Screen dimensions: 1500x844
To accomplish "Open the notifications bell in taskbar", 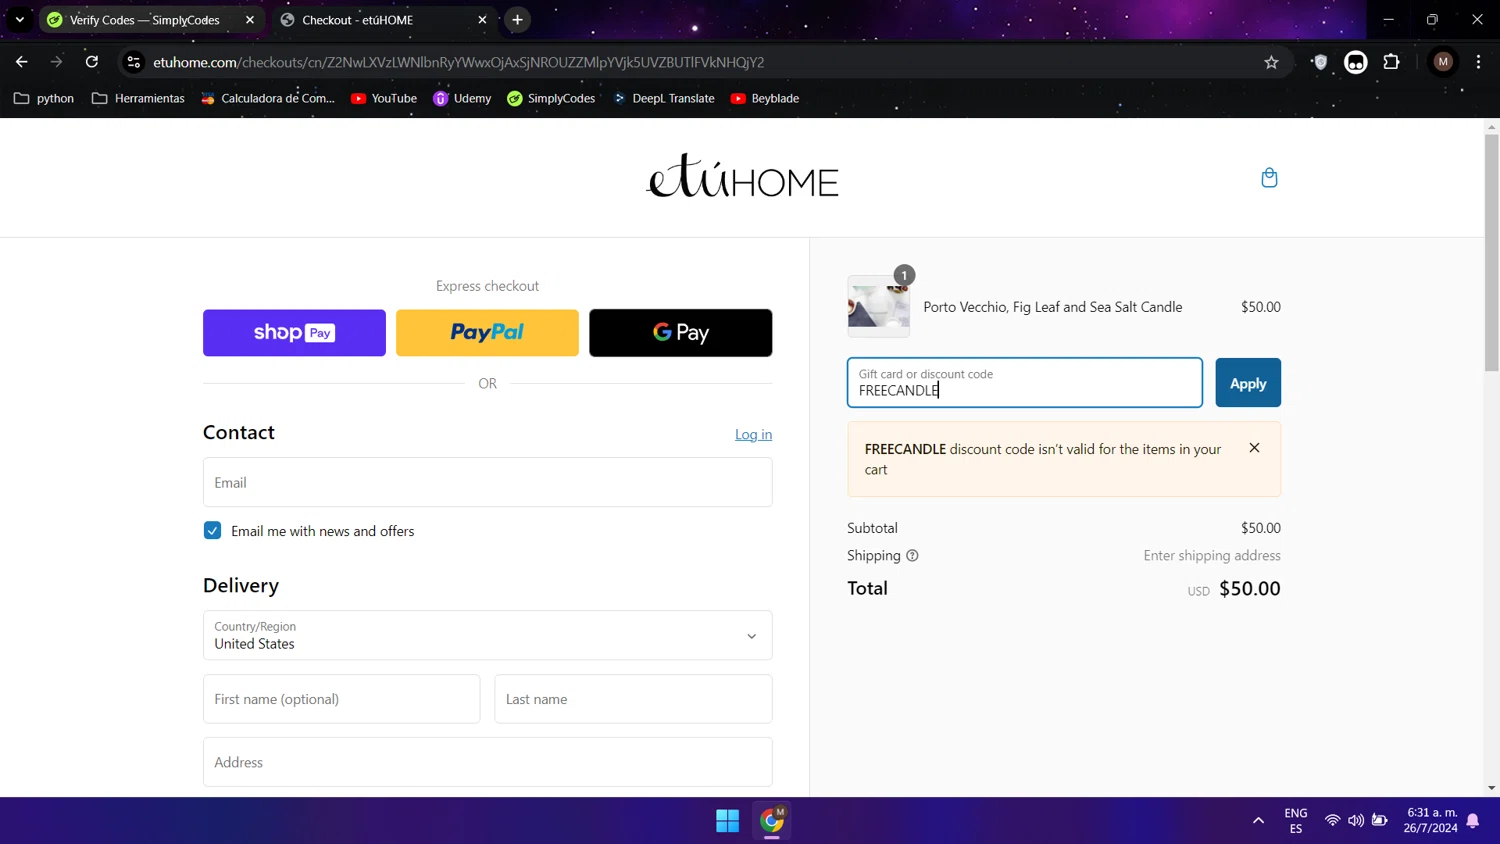I will tap(1473, 821).
